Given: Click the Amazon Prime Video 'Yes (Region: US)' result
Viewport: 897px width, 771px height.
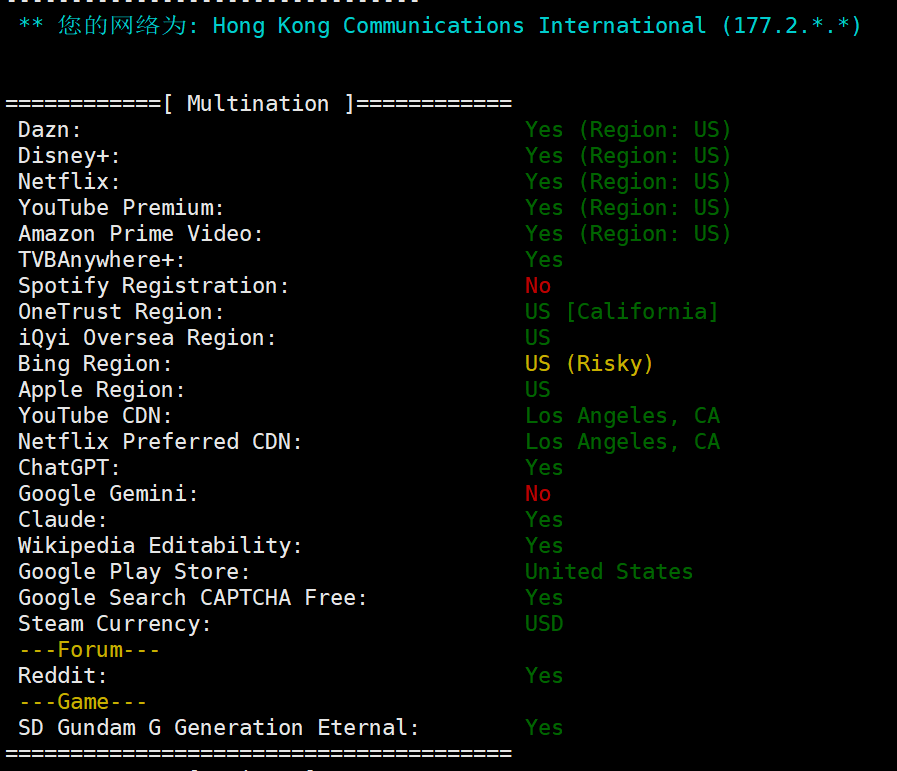Looking at the screenshot, I should coord(628,234).
